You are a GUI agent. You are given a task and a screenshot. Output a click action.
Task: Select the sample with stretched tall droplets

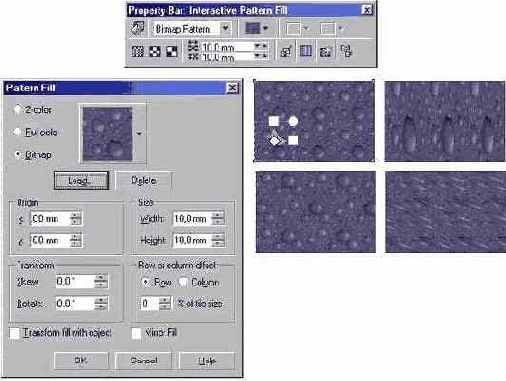445,121
